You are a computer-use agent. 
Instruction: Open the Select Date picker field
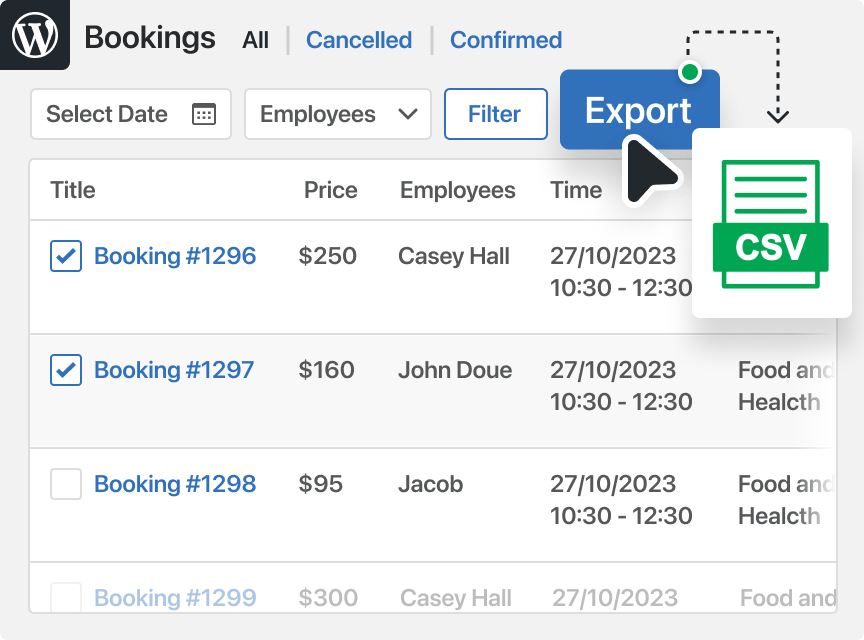tap(131, 114)
